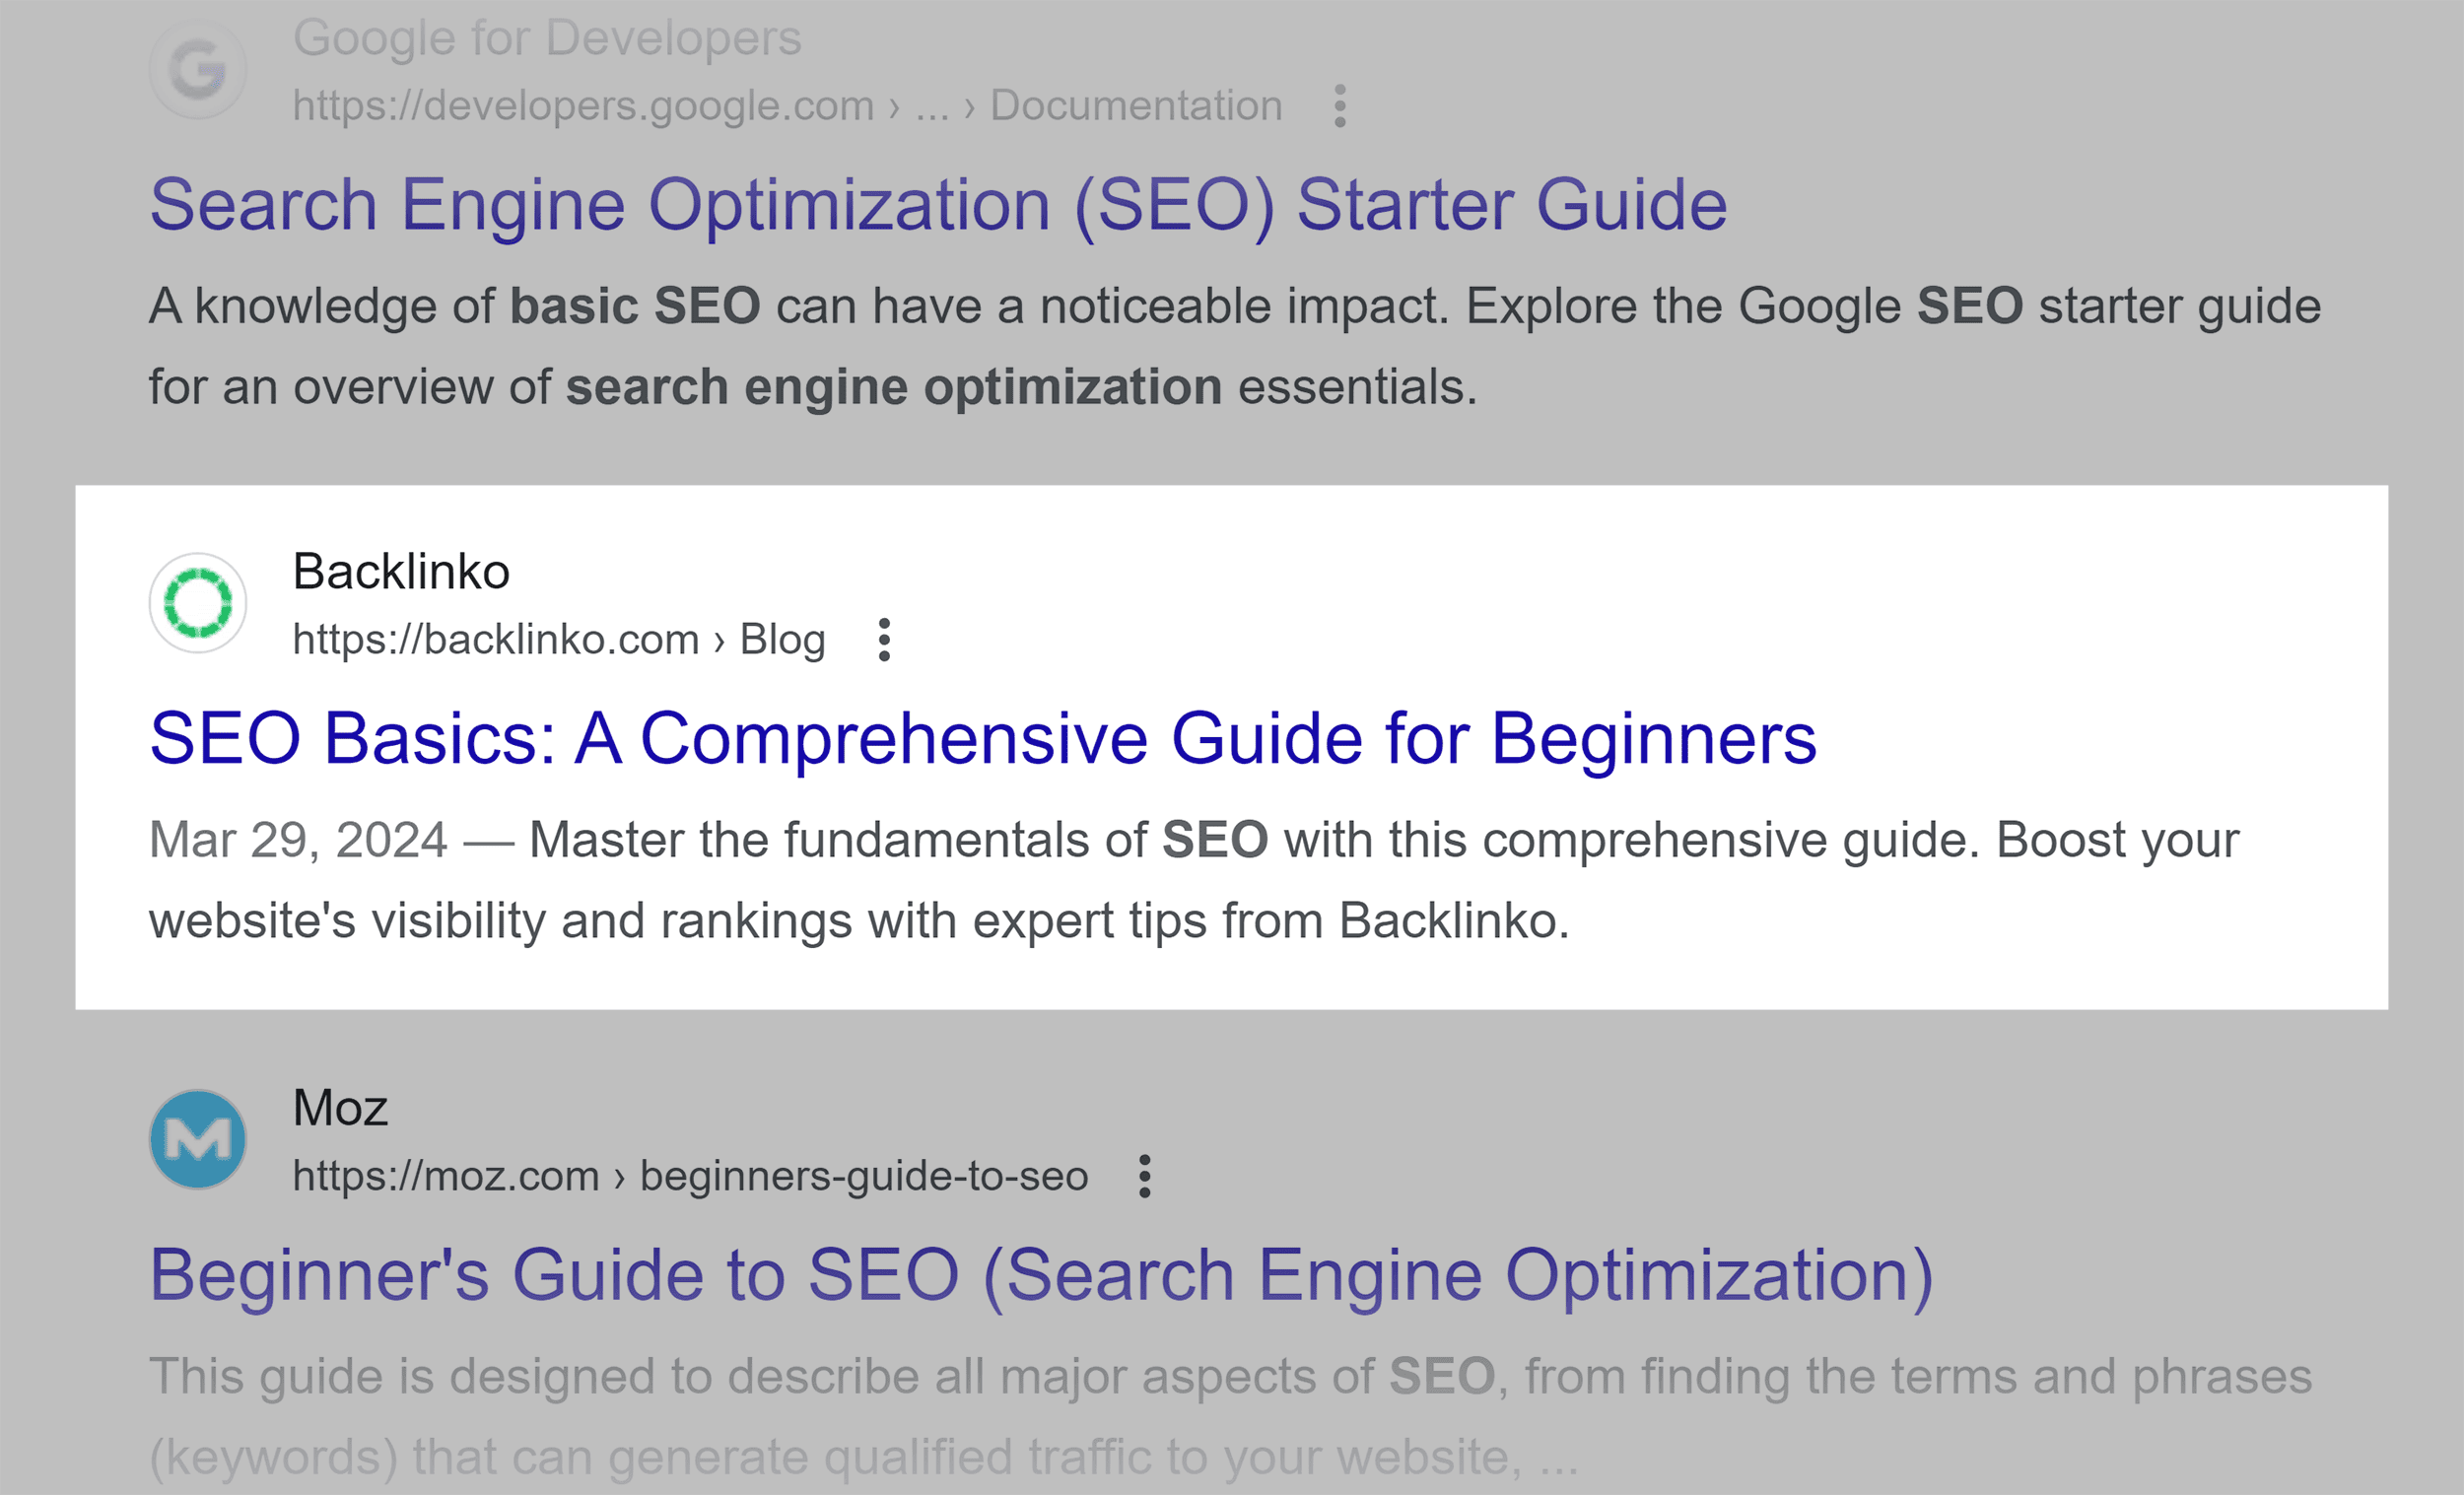Click the blue M logo beside Moz
This screenshot has height=1495, width=2464.
198,1139
